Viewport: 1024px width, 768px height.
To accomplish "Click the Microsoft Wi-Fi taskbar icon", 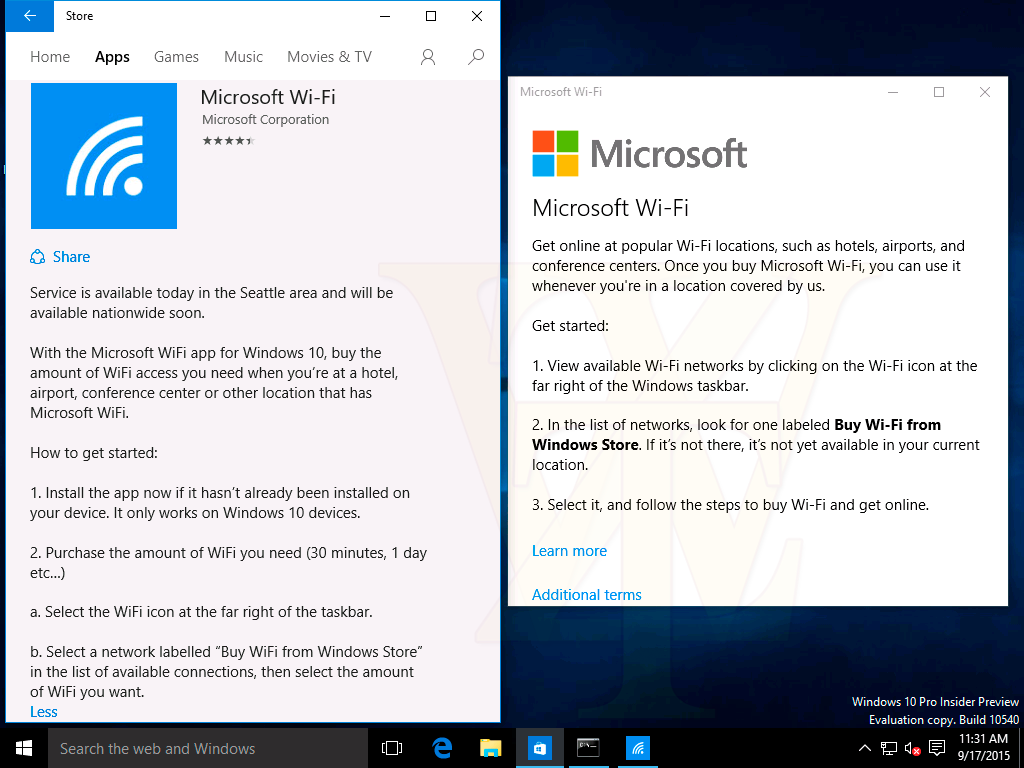I will pyautogui.click(x=637, y=748).
